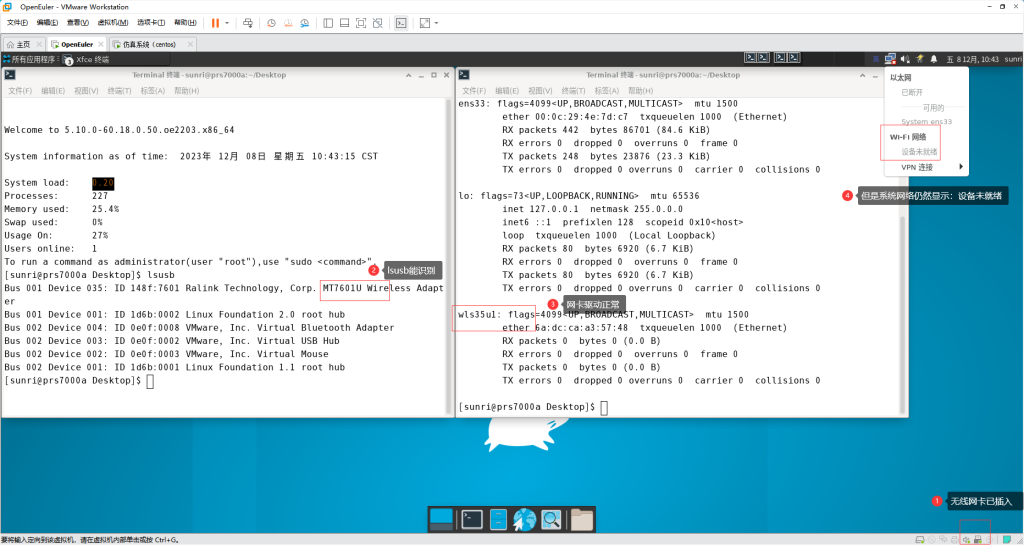
Task: Open the snapshot manager icon
Action: (x=307, y=22)
